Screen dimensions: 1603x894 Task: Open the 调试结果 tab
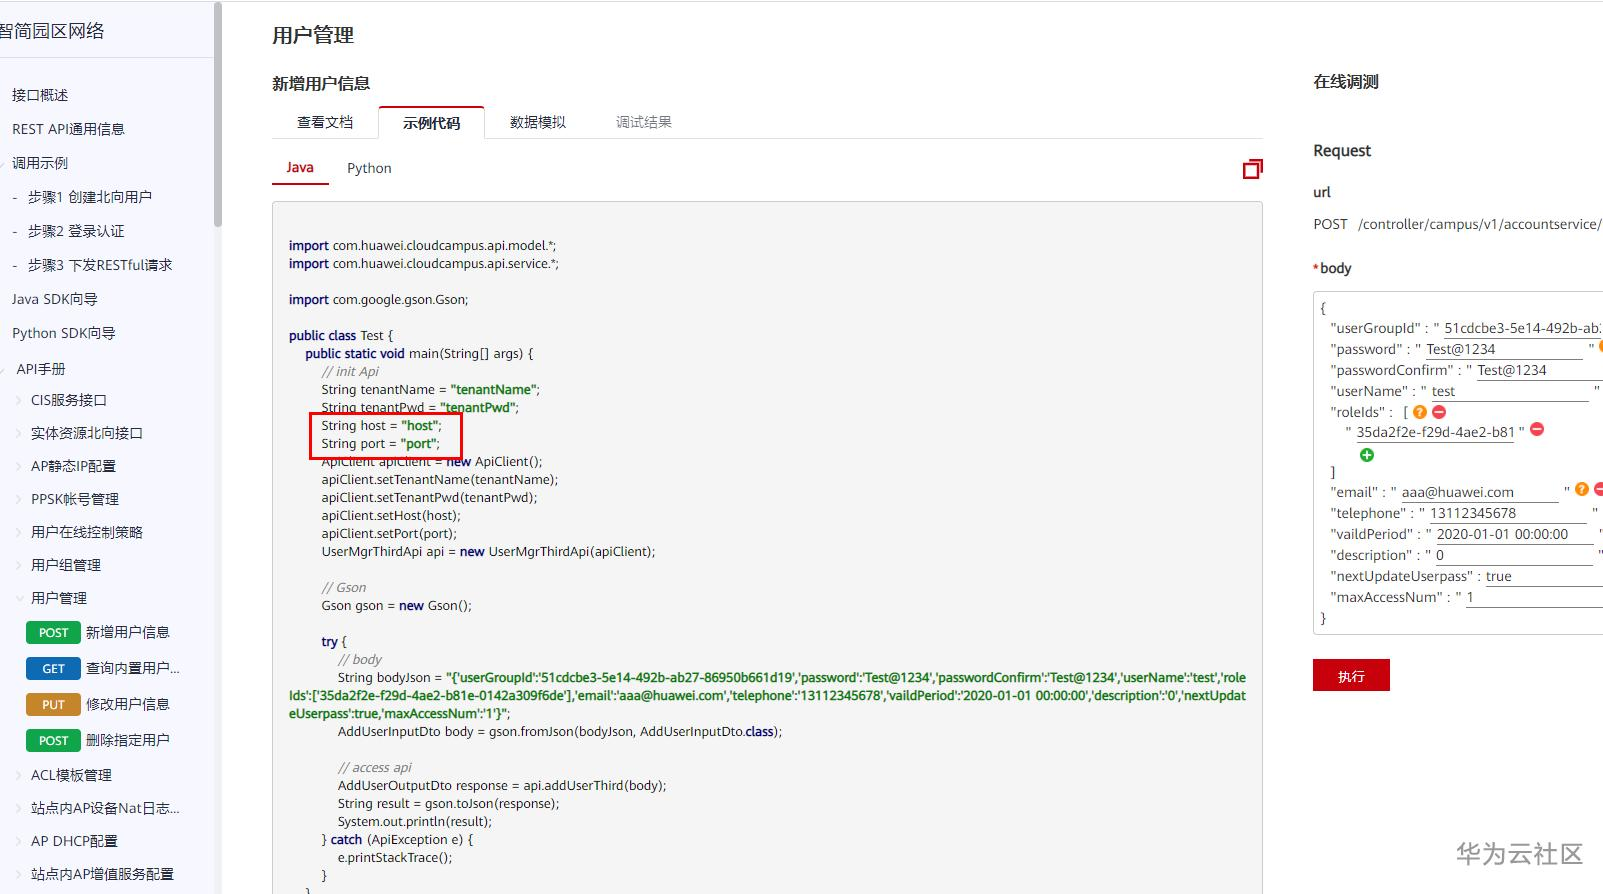click(x=644, y=122)
